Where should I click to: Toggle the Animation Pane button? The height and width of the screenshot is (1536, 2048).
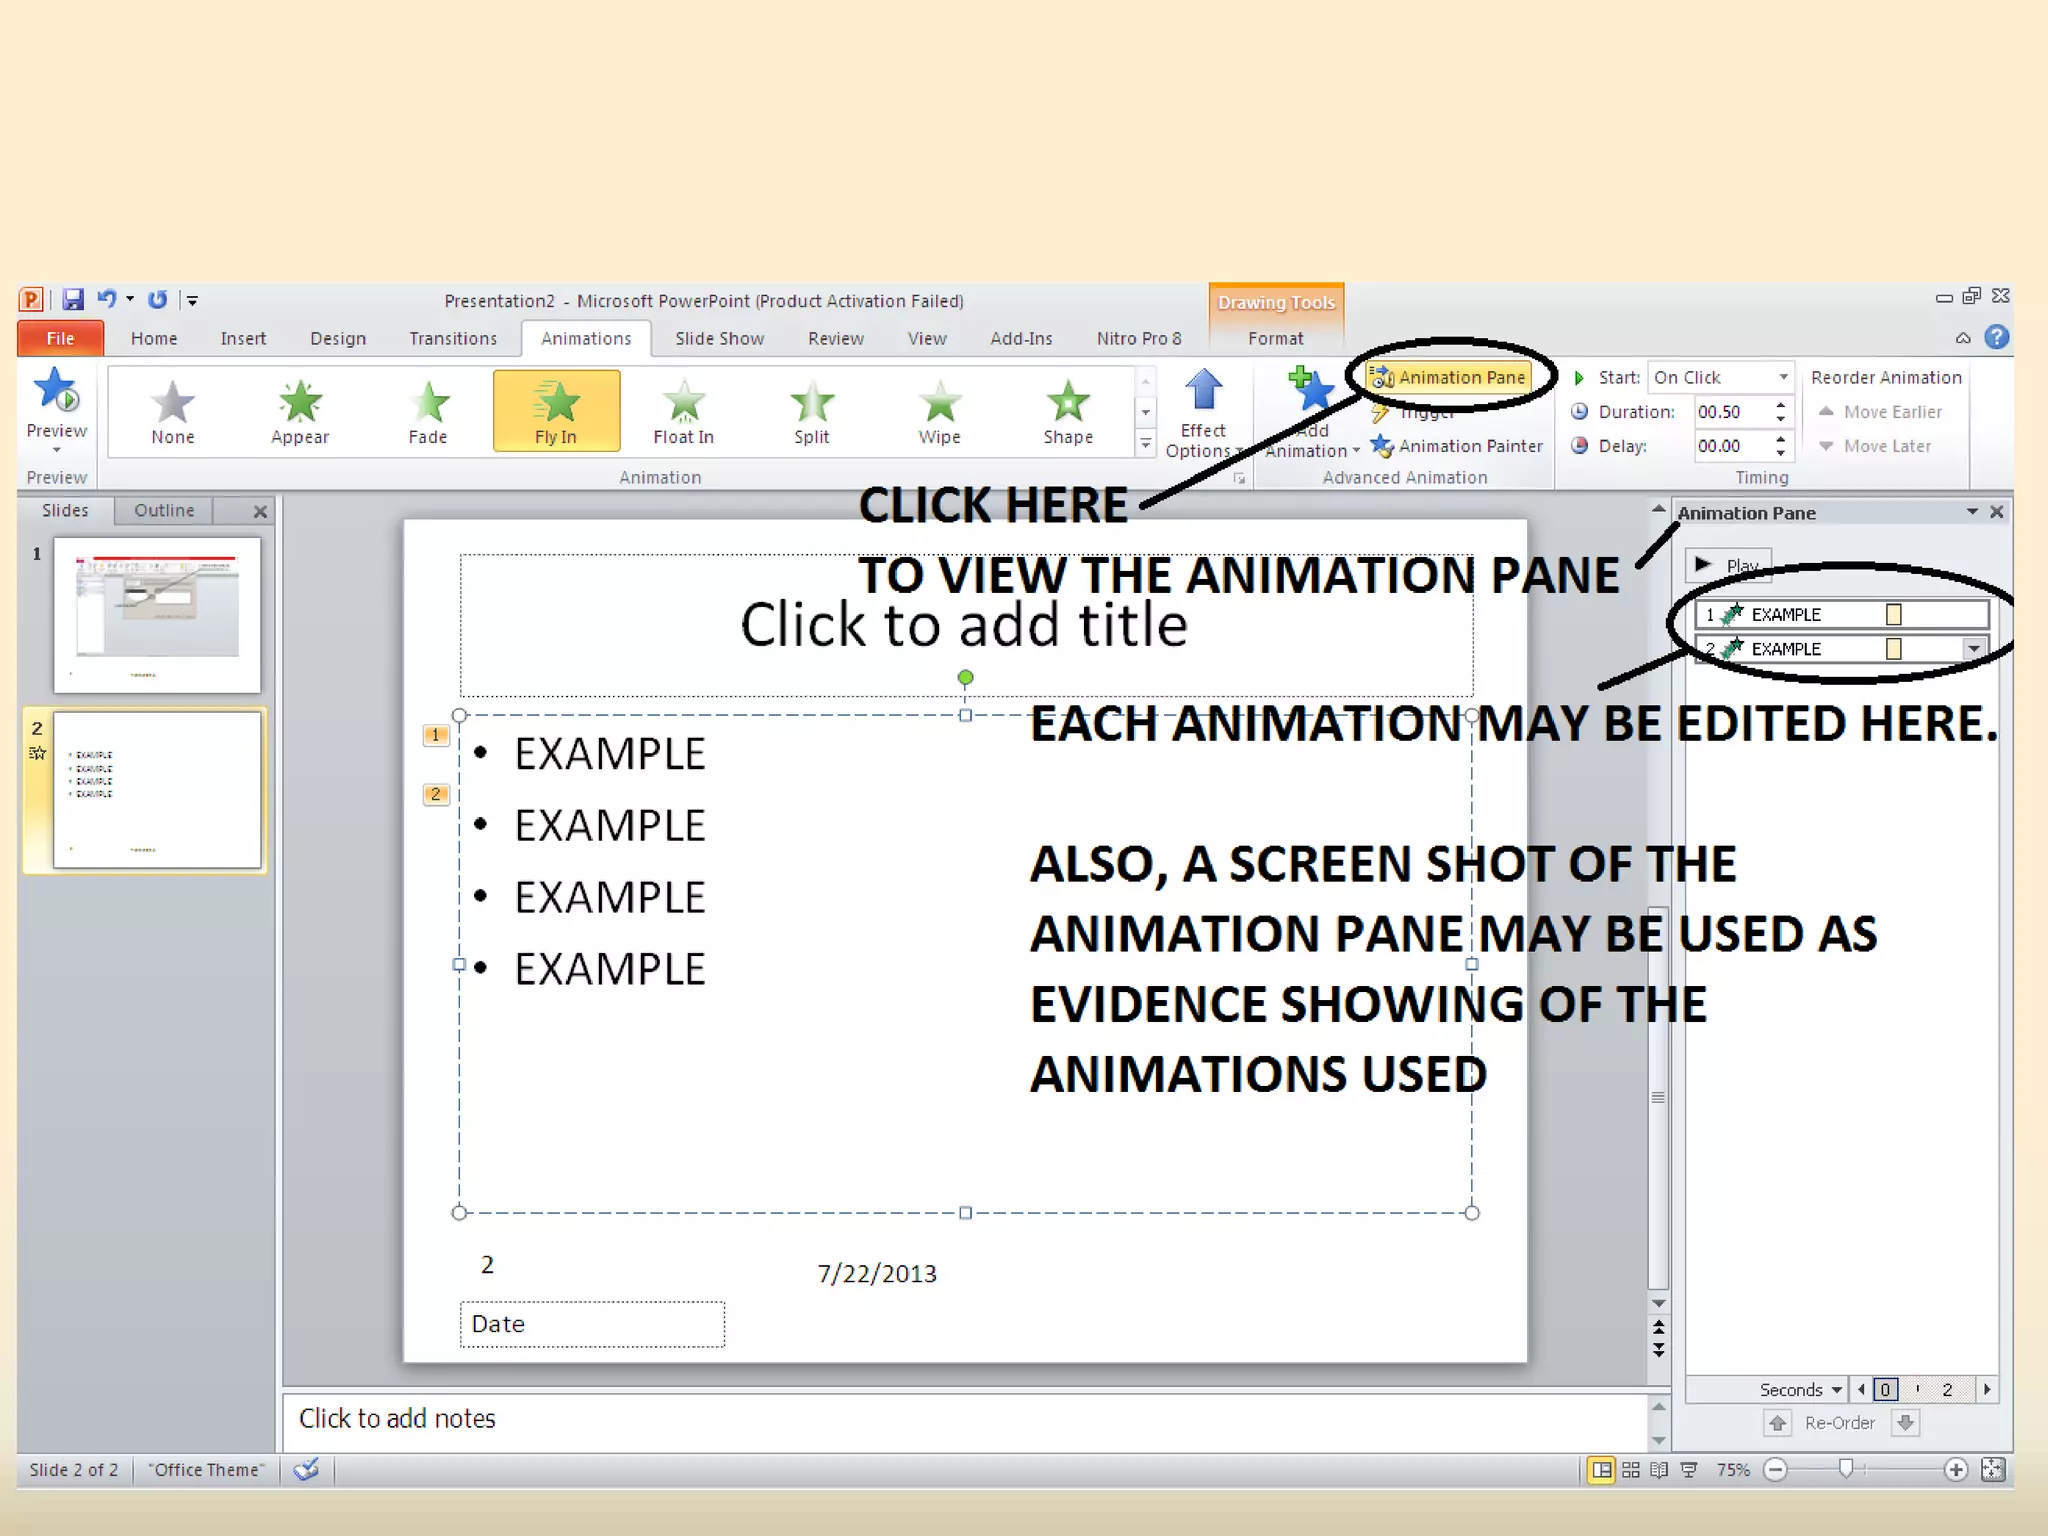1448,377
